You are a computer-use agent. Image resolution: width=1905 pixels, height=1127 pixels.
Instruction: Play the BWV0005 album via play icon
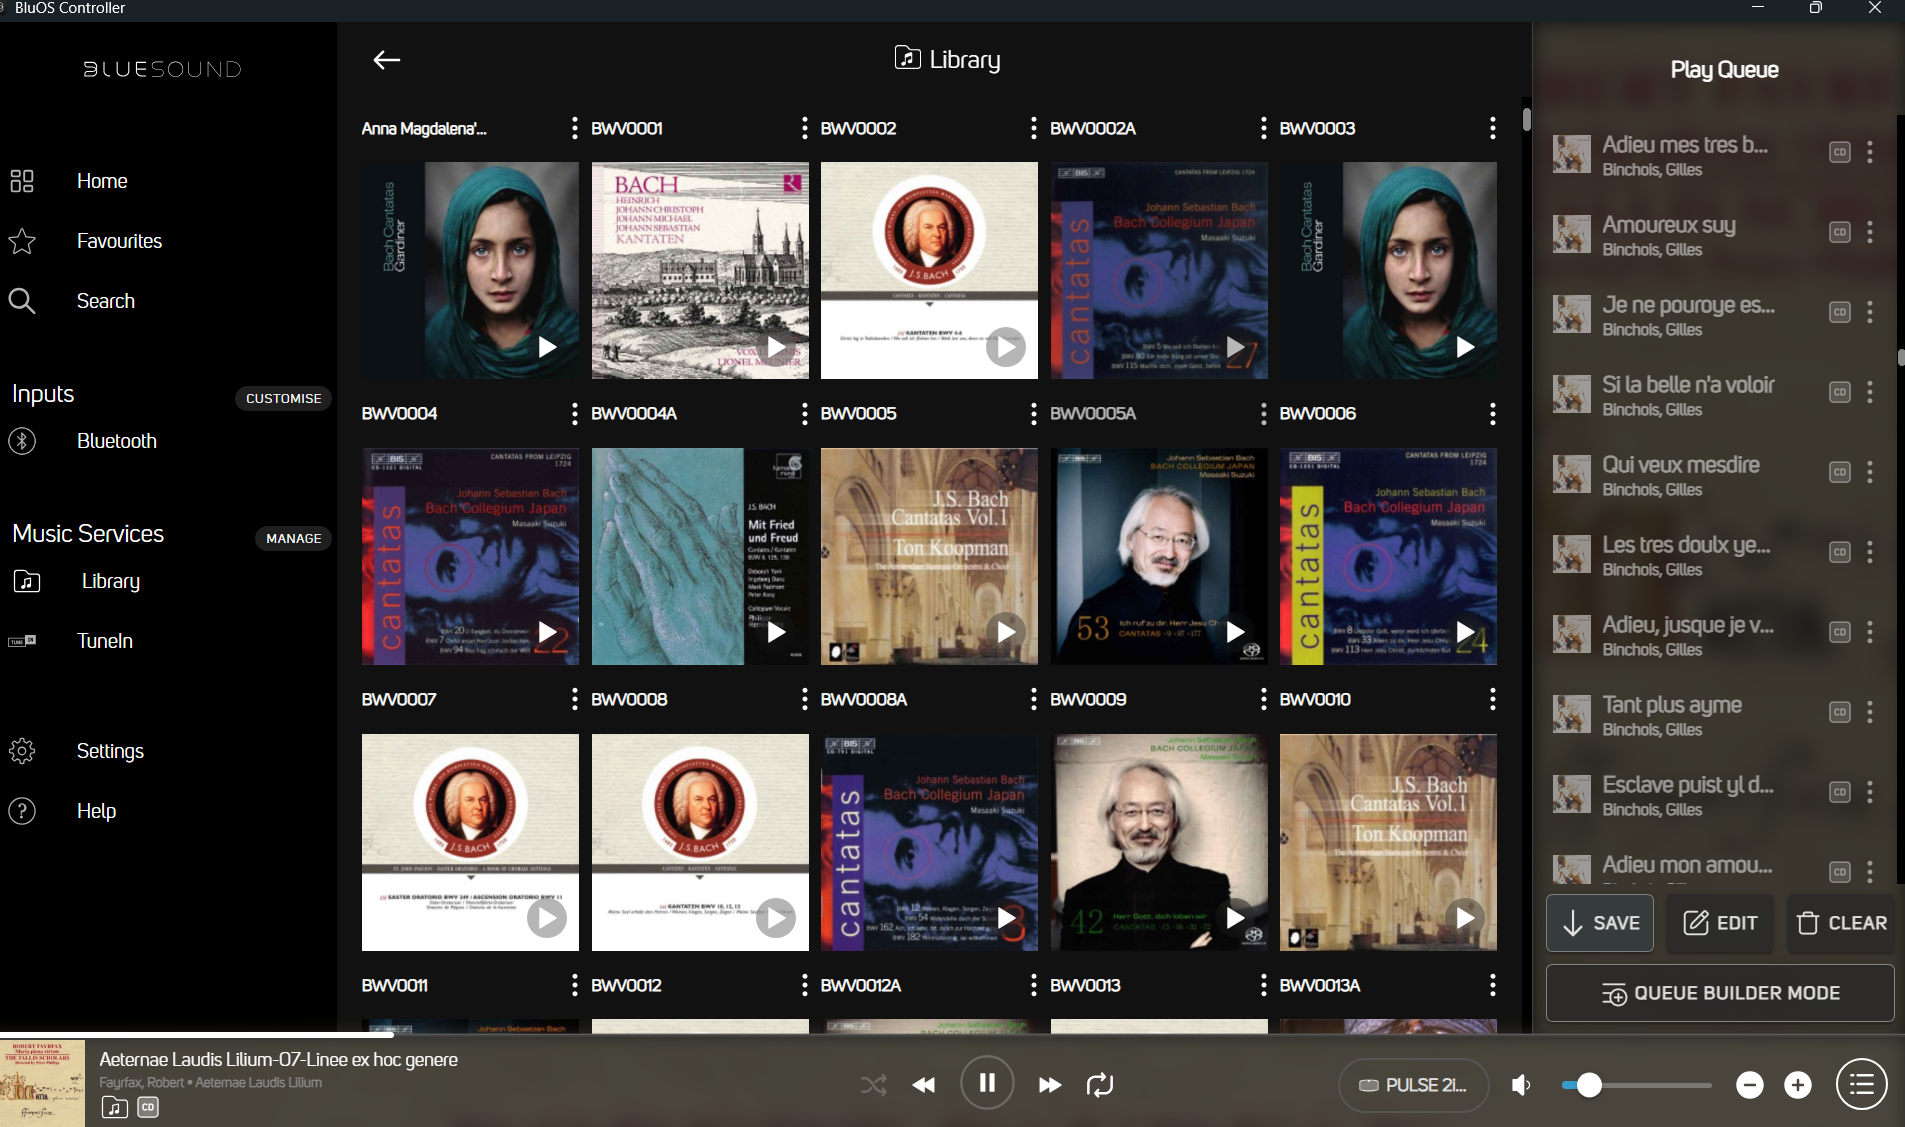point(1005,632)
